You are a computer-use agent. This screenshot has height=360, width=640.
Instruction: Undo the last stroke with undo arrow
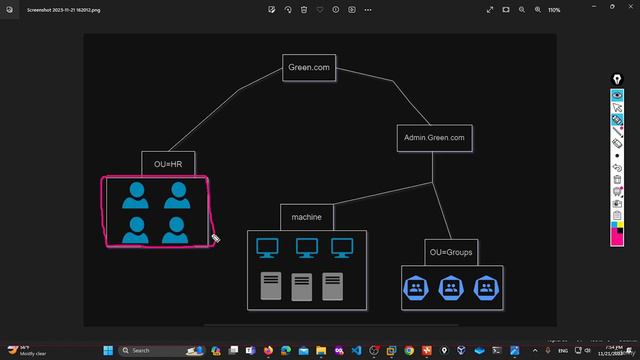point(617,168)
